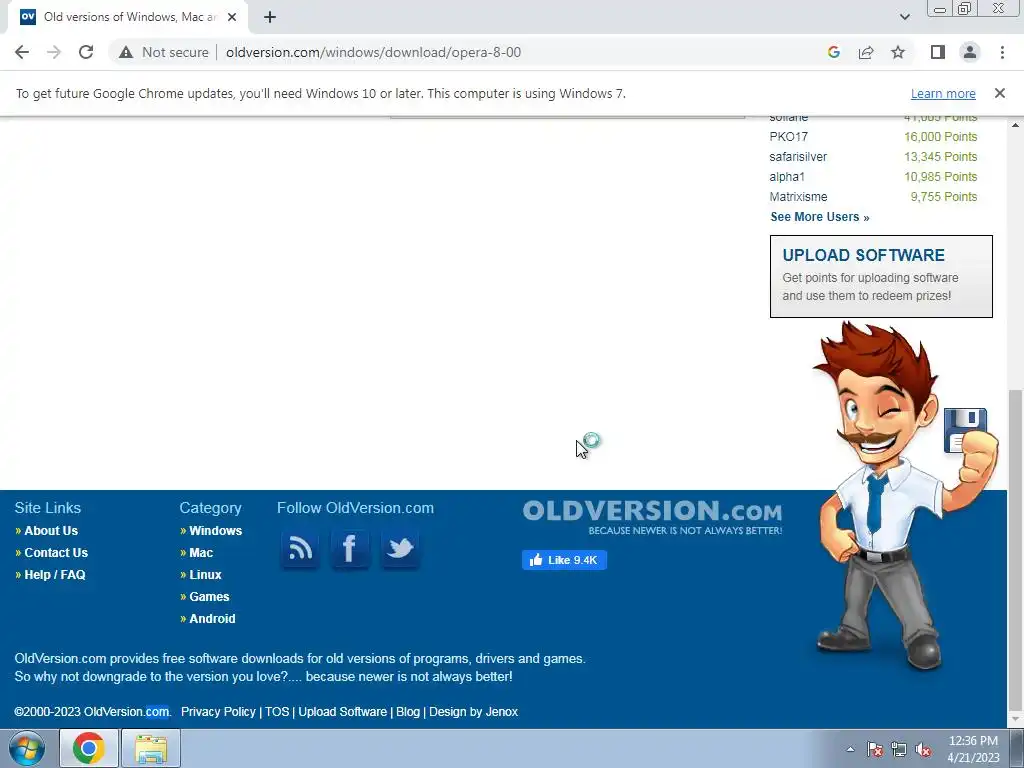Click 13,345 Points for safarisilver
The image size is (1024, 768).
pos(940,157)
